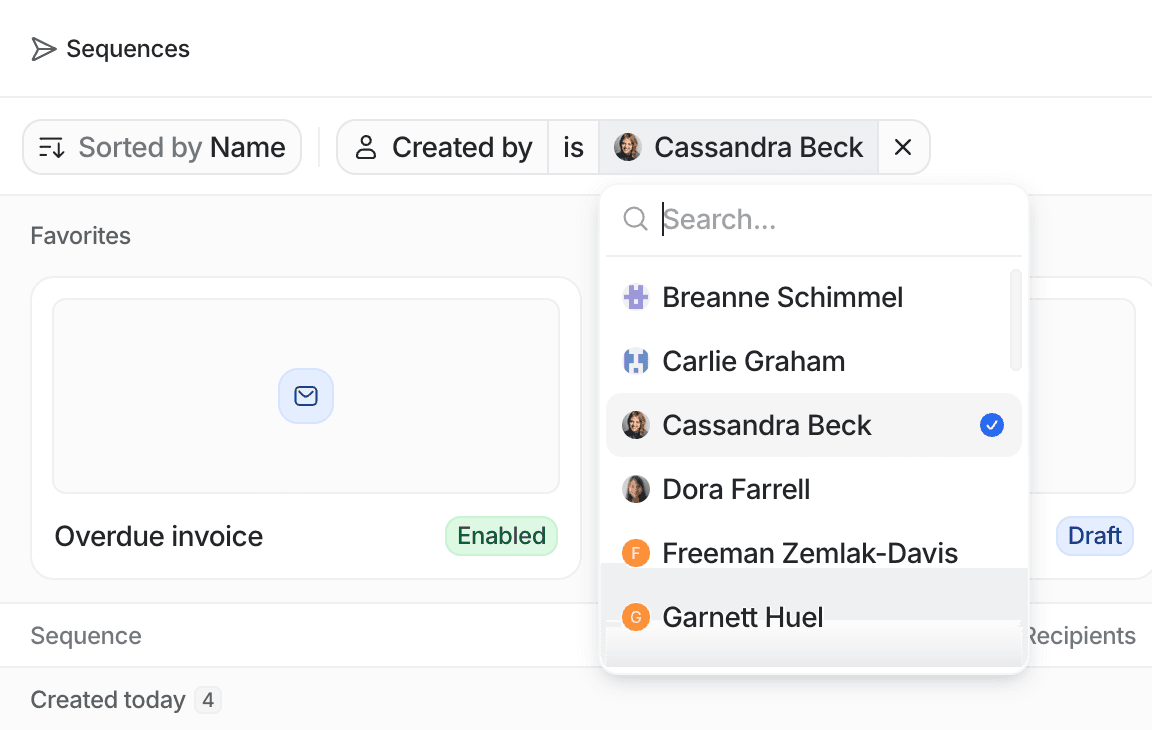1152x730 pixels.
Task: Select Freeman Zemlak-Davis as creator
Action: (813, 553)
